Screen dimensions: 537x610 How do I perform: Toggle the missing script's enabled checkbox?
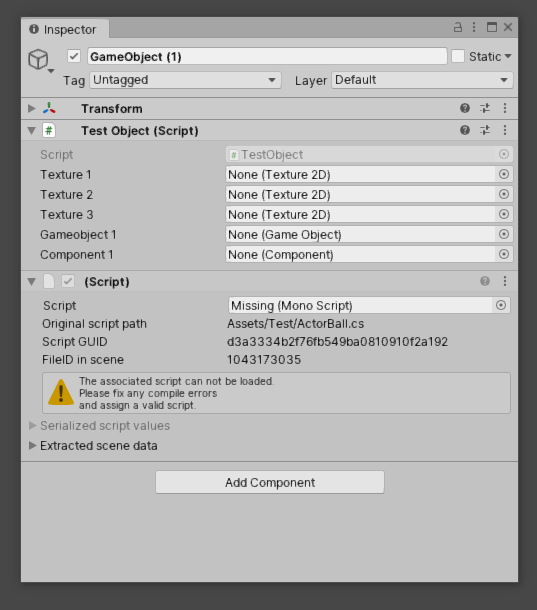coord(68,281)
